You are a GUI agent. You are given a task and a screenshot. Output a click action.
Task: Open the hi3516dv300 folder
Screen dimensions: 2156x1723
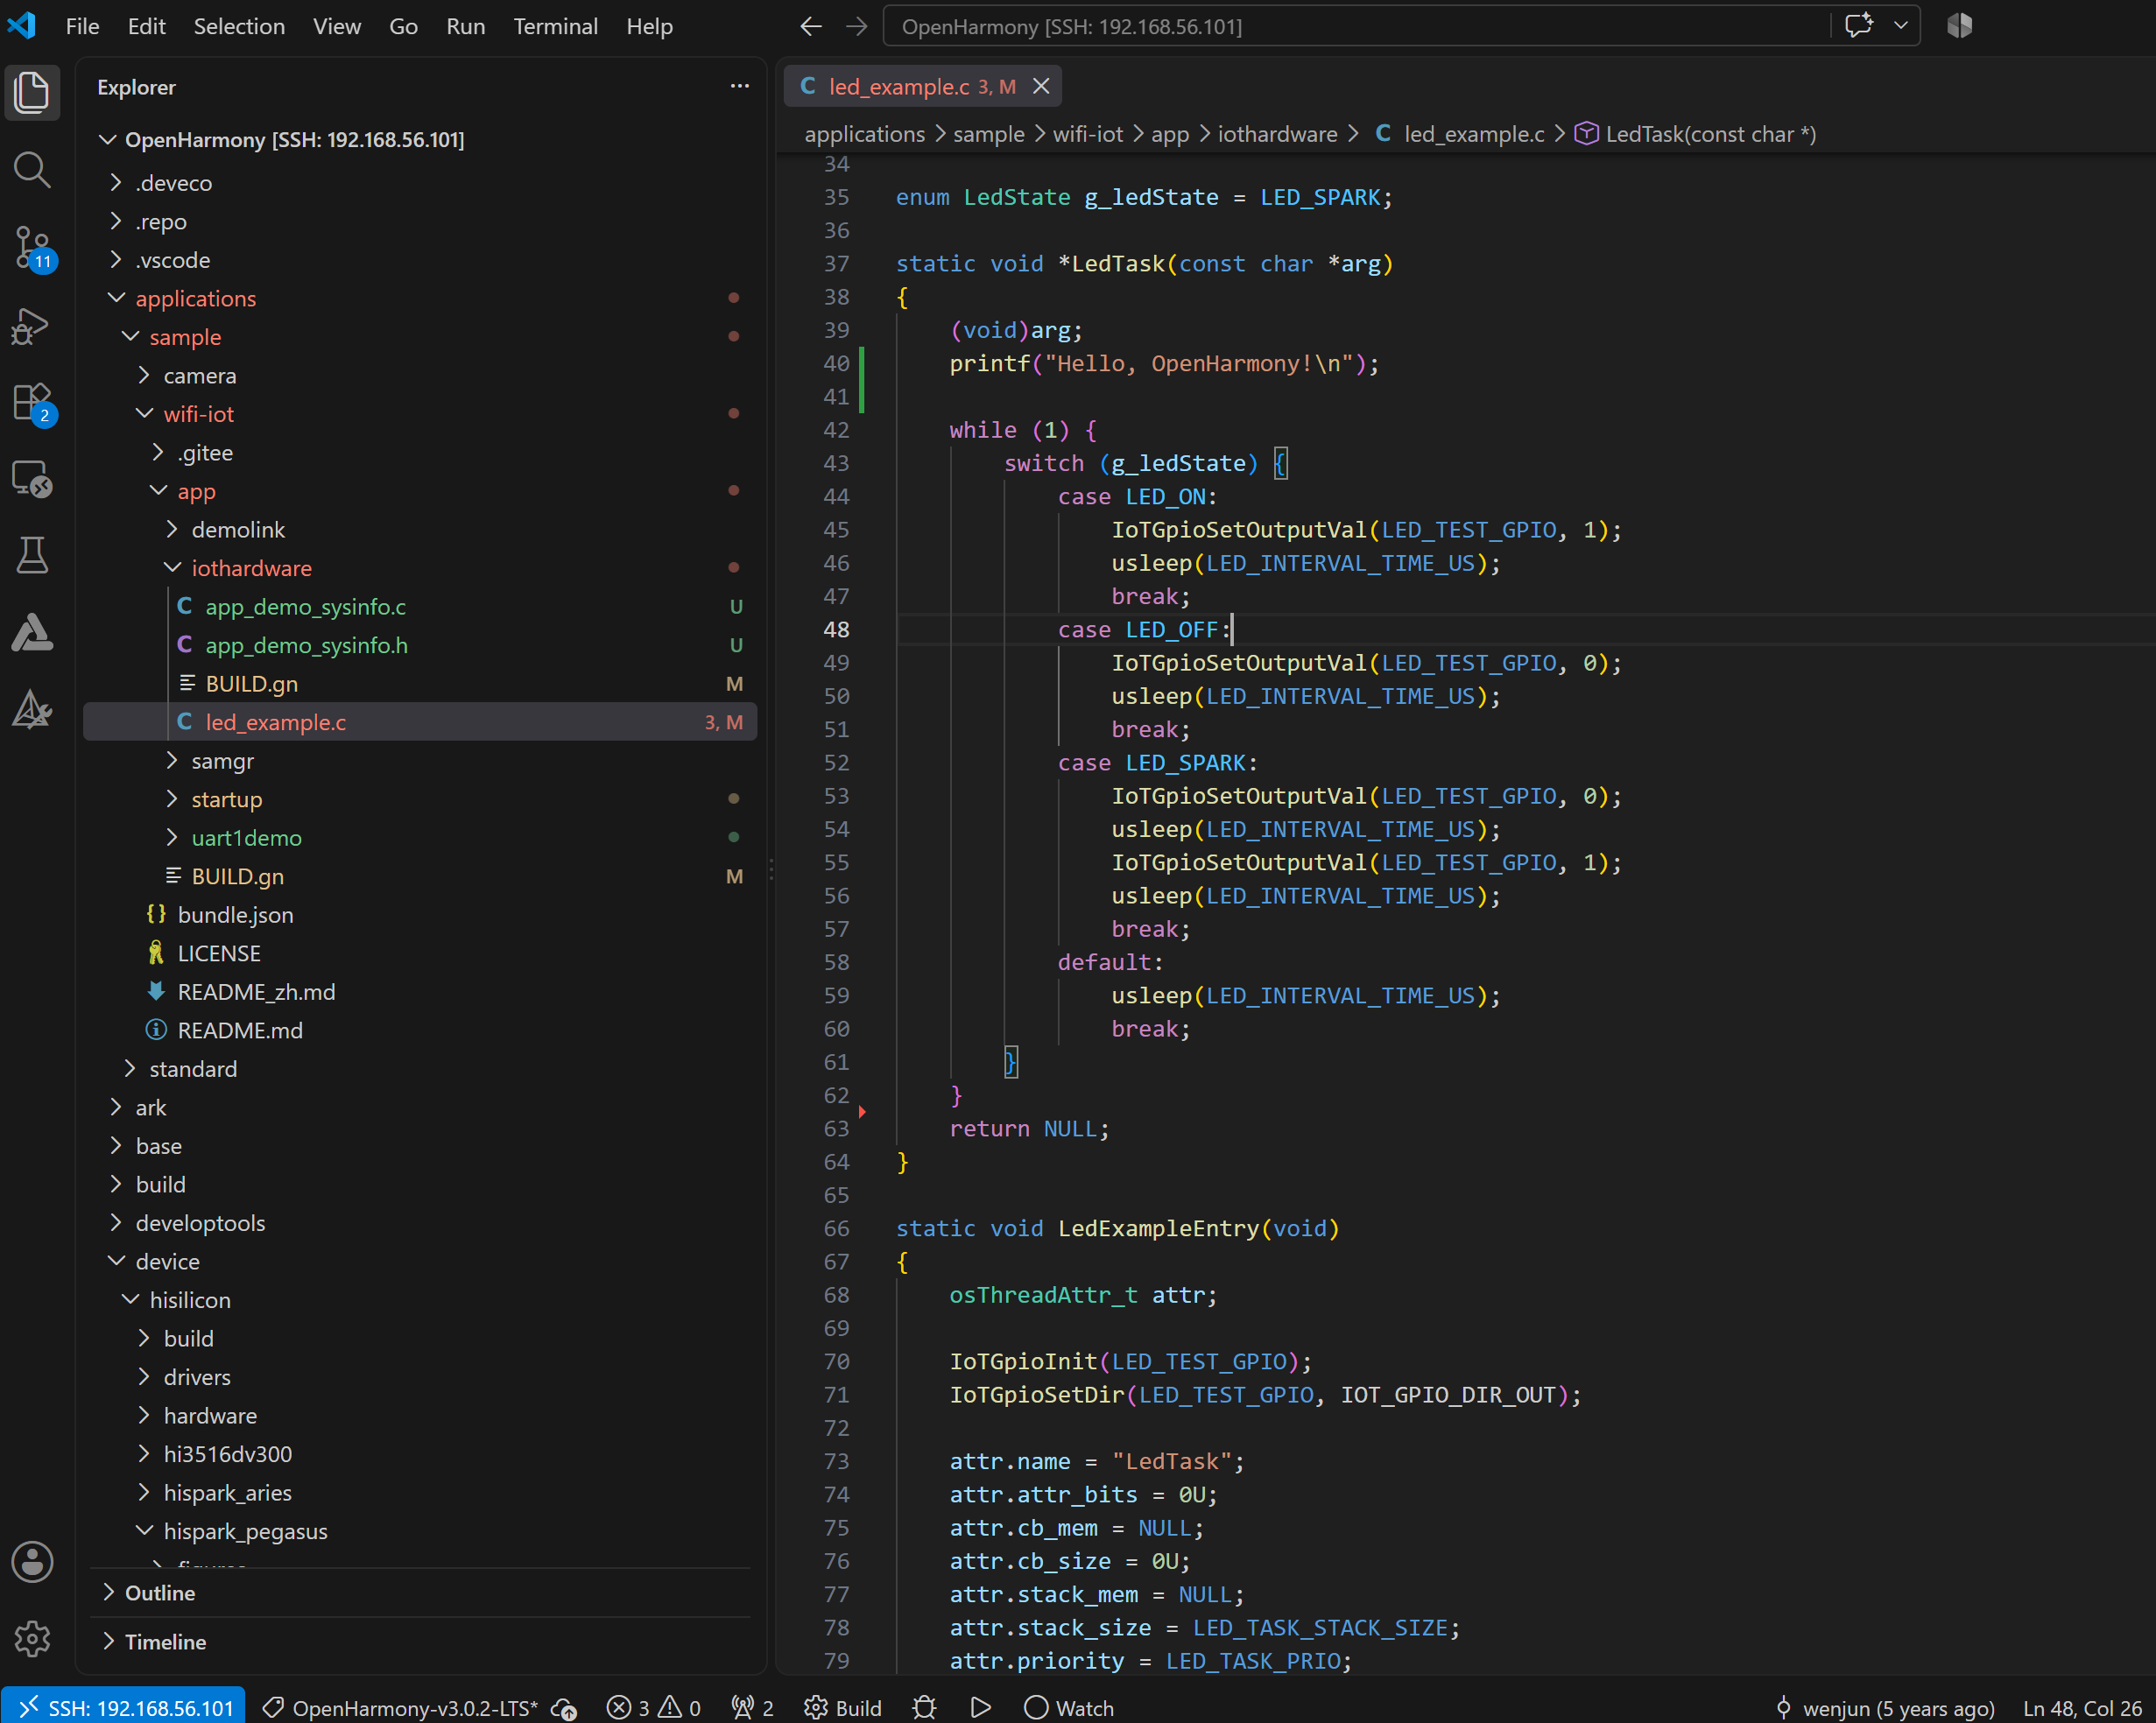tap(420, 1453)
